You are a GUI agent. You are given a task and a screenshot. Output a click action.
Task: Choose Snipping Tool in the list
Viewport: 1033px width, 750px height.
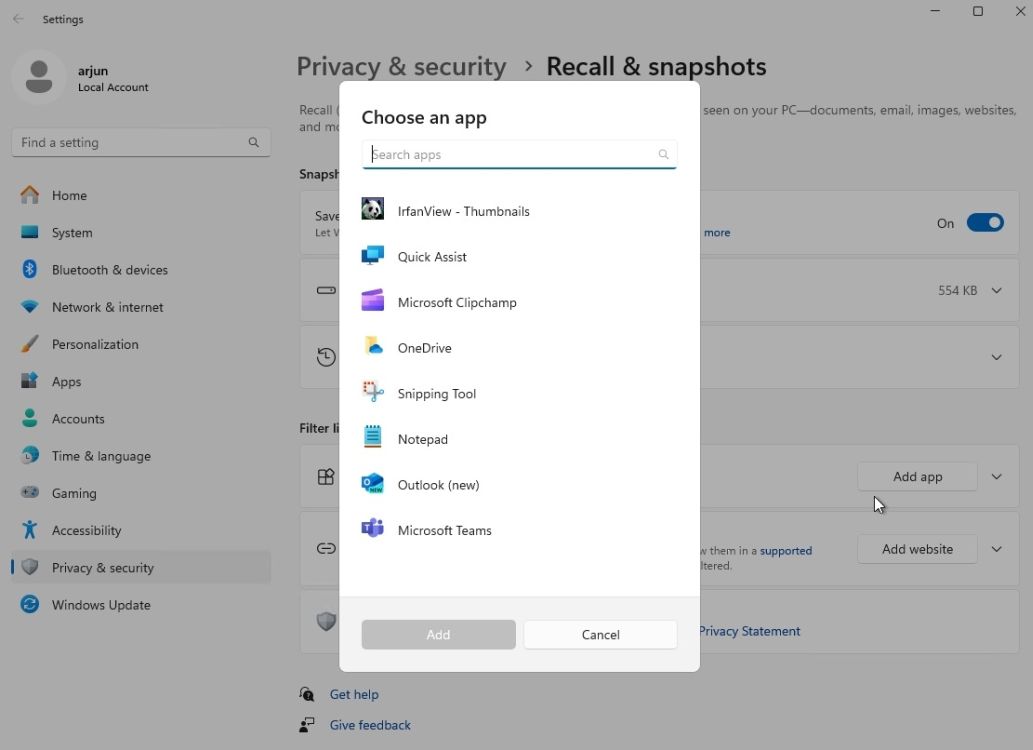[x=519, y=393]
